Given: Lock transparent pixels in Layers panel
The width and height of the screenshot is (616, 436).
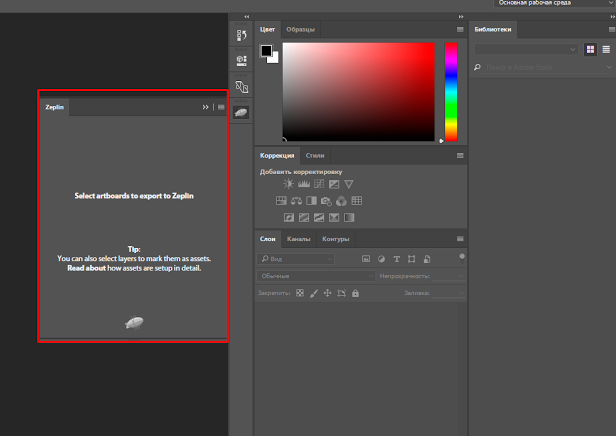Looking at the screenshot, I should [x=300, y=293].
